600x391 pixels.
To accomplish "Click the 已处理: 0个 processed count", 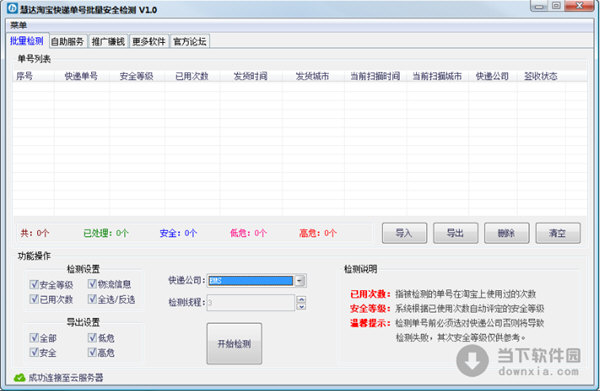I will 106,233.
